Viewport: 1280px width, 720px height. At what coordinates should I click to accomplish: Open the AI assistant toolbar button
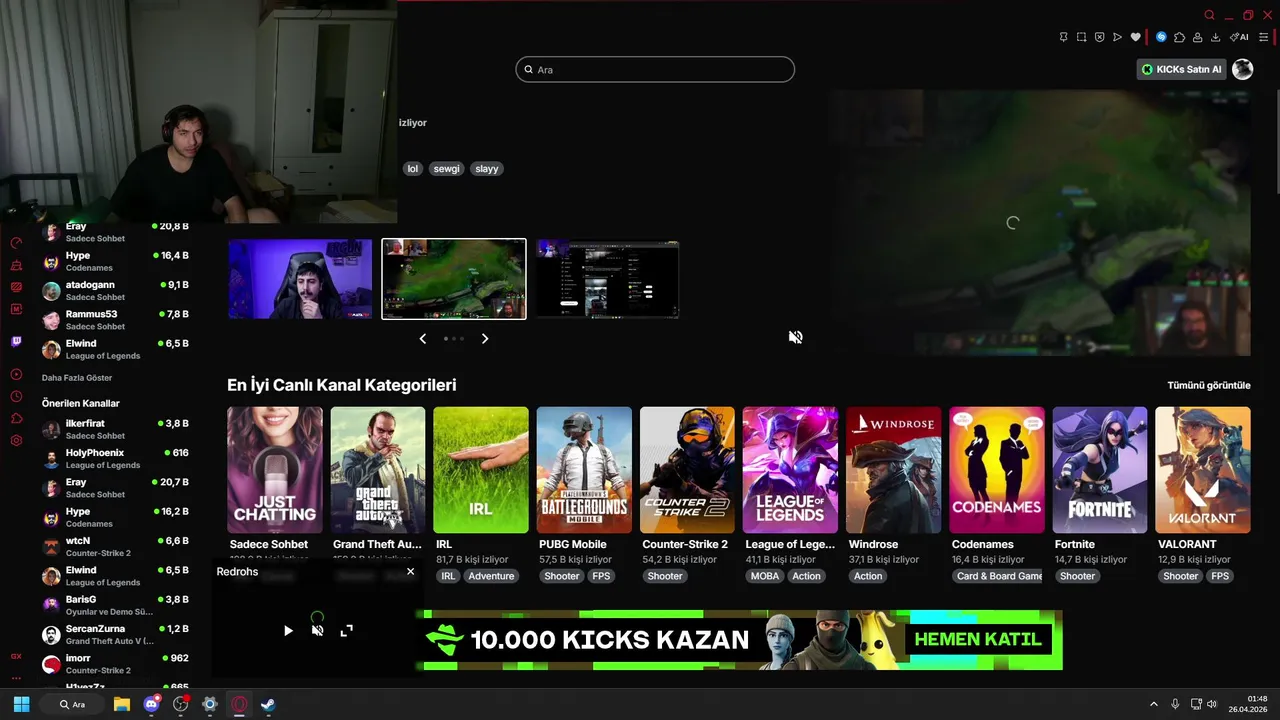click(x=1239, y=37)
